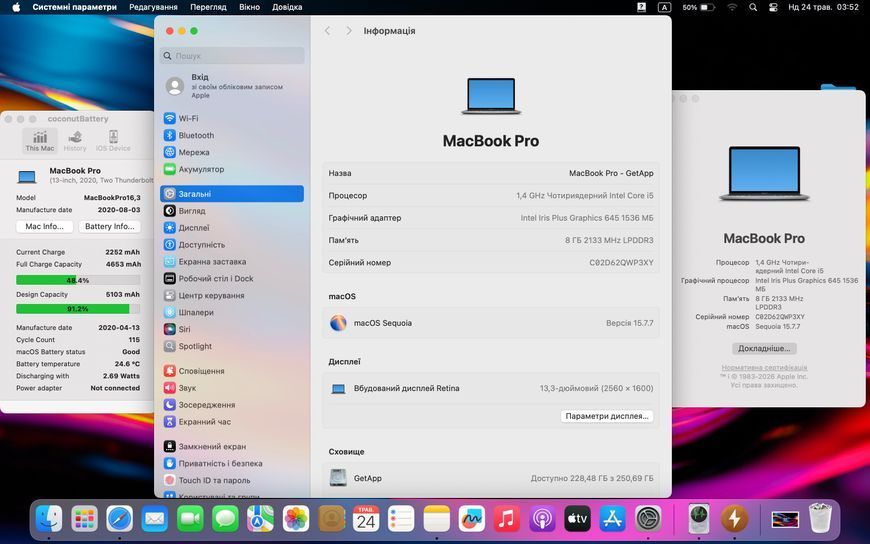
Task: Click the 91.2% capacity progress bar
Action: tap(78, 309)
